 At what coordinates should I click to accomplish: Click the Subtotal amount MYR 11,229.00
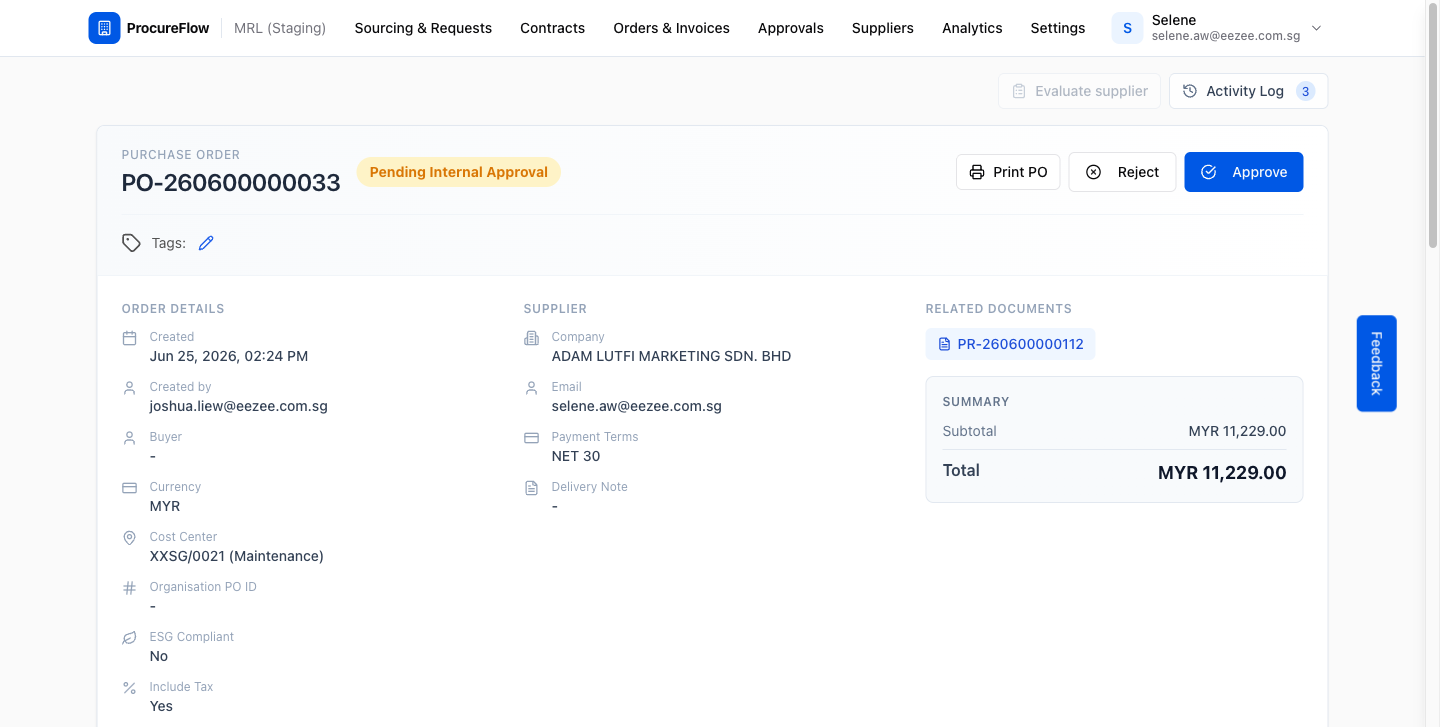coord(1237,431)
